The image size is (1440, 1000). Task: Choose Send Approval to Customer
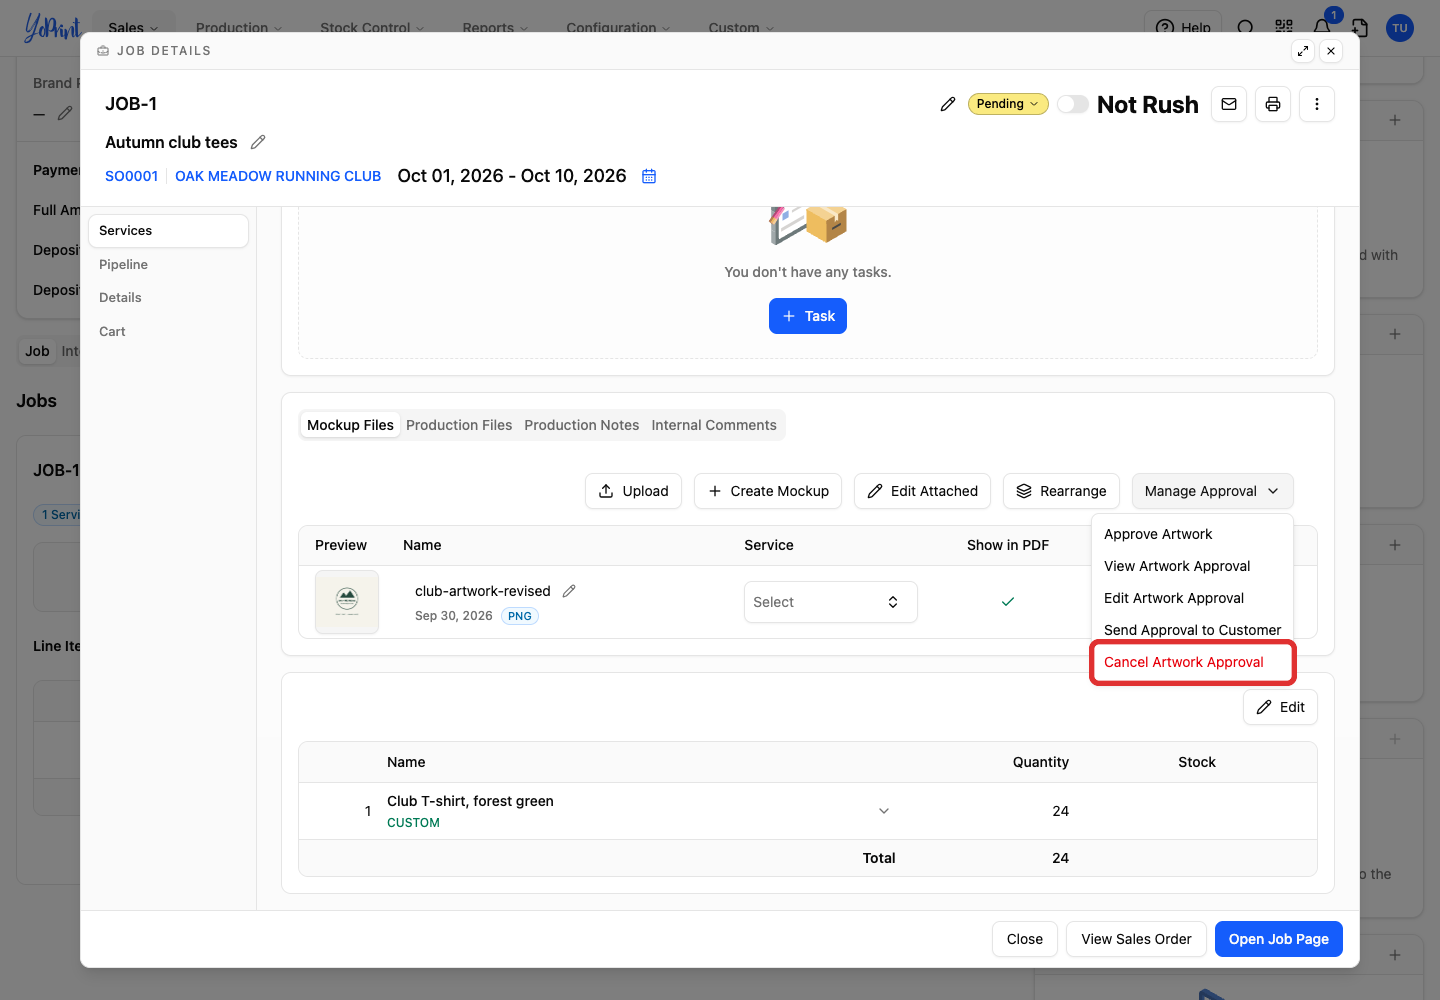click(x=1192, y=630)
